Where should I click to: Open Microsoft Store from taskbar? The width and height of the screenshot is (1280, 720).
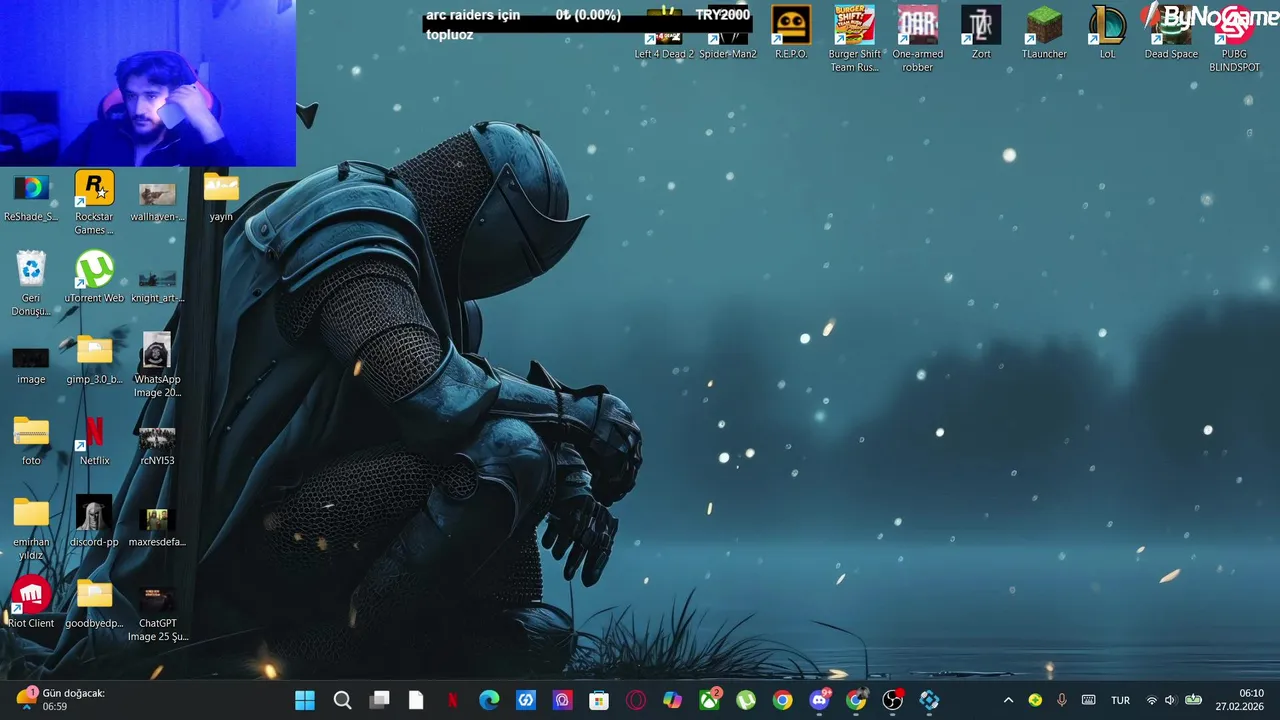599,700
